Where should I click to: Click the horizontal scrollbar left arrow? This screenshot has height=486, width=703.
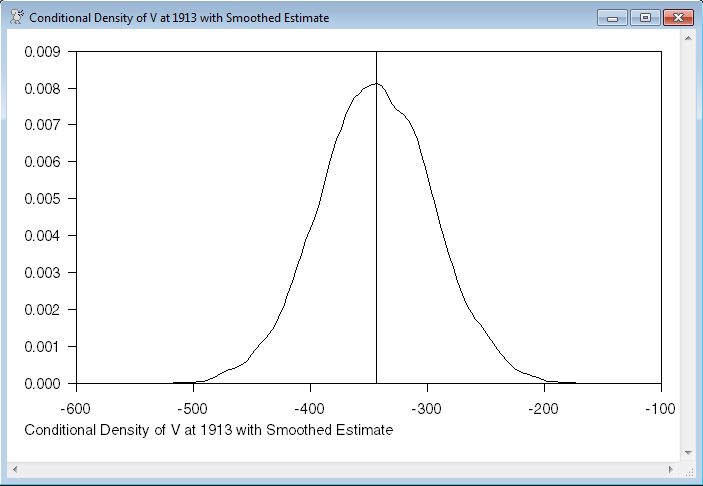[x=15, y=469]
